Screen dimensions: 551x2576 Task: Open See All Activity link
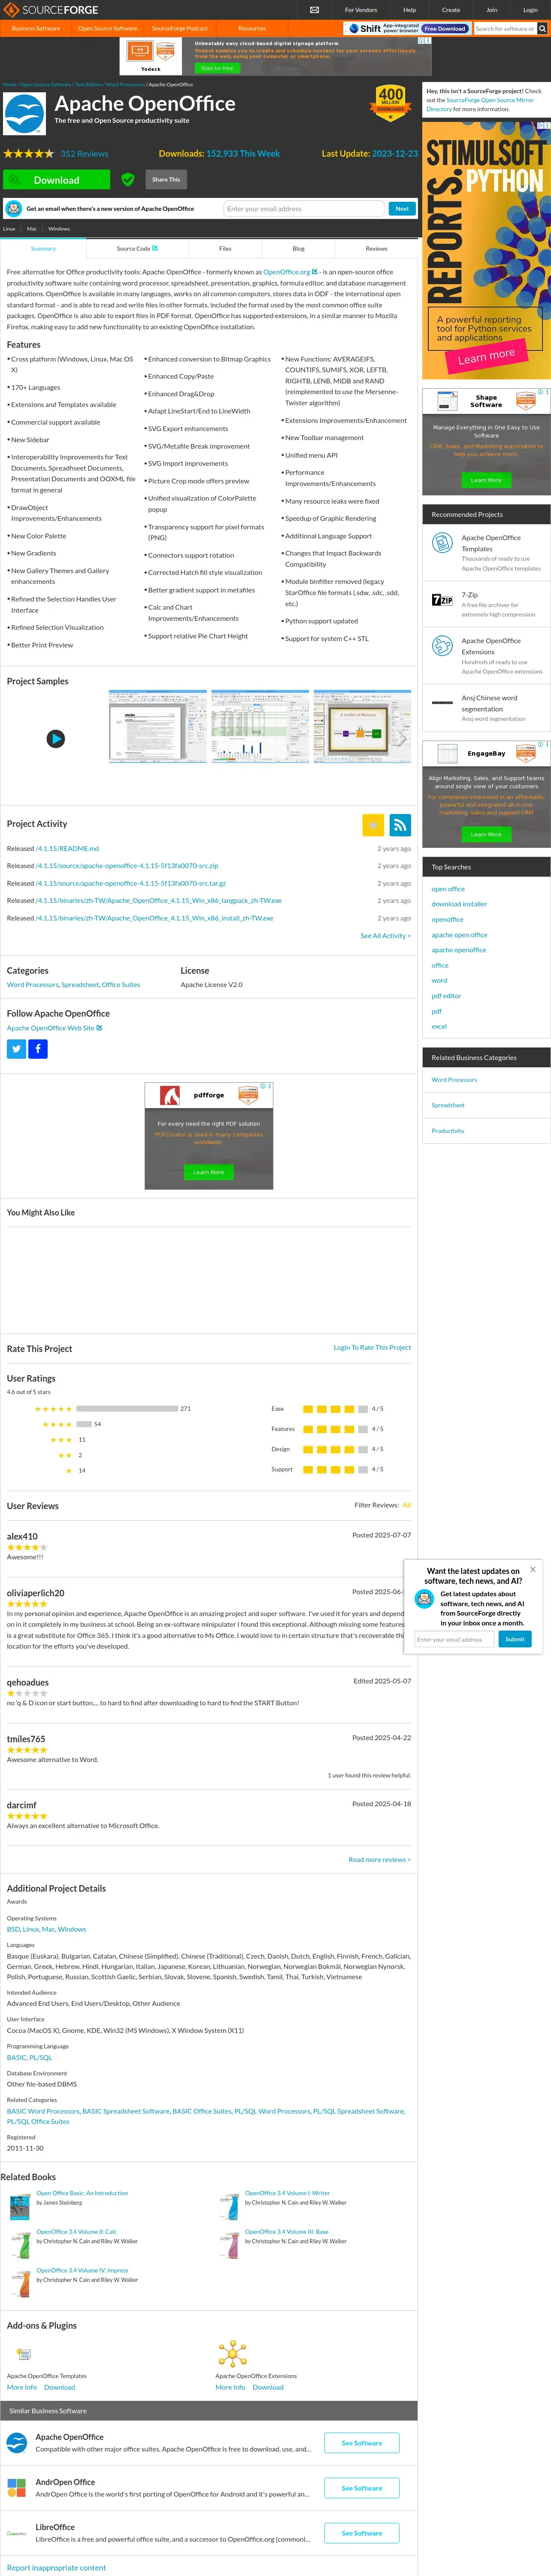click(385, 936)
